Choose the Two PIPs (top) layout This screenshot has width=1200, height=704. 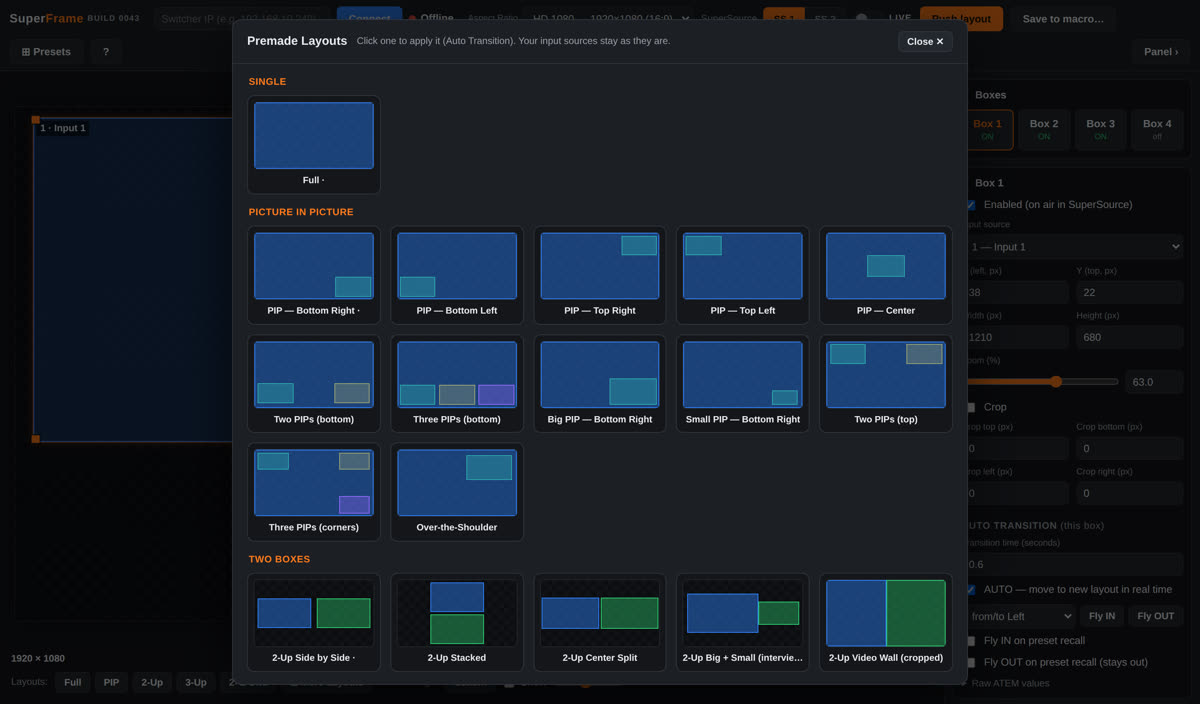pyautogui.click(x=886, y=384)
